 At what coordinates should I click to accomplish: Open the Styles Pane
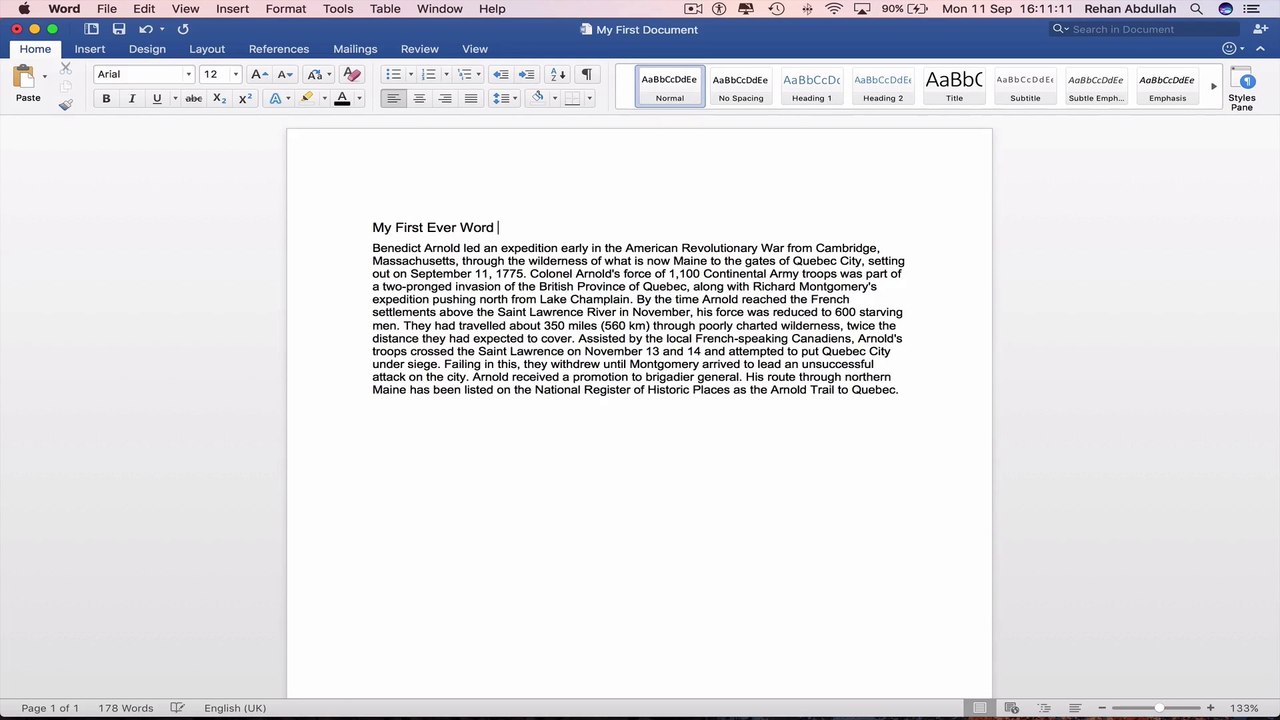pos(1242,89)
